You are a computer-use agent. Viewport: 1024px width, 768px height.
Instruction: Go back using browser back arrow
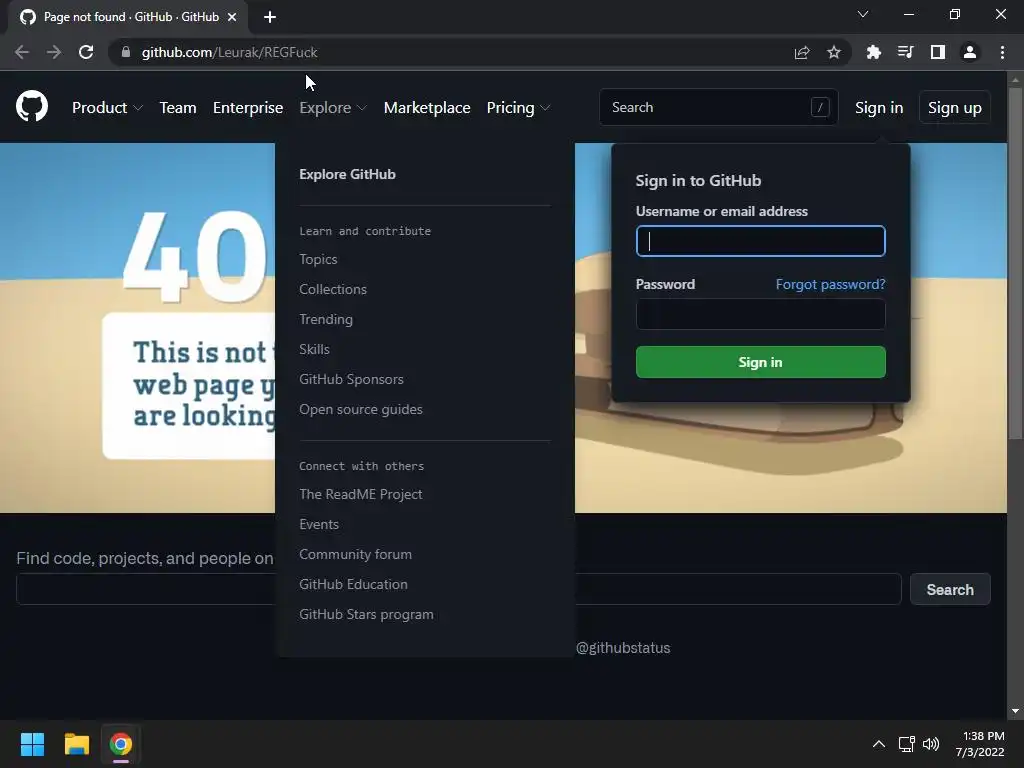click(x=22, y=52)
